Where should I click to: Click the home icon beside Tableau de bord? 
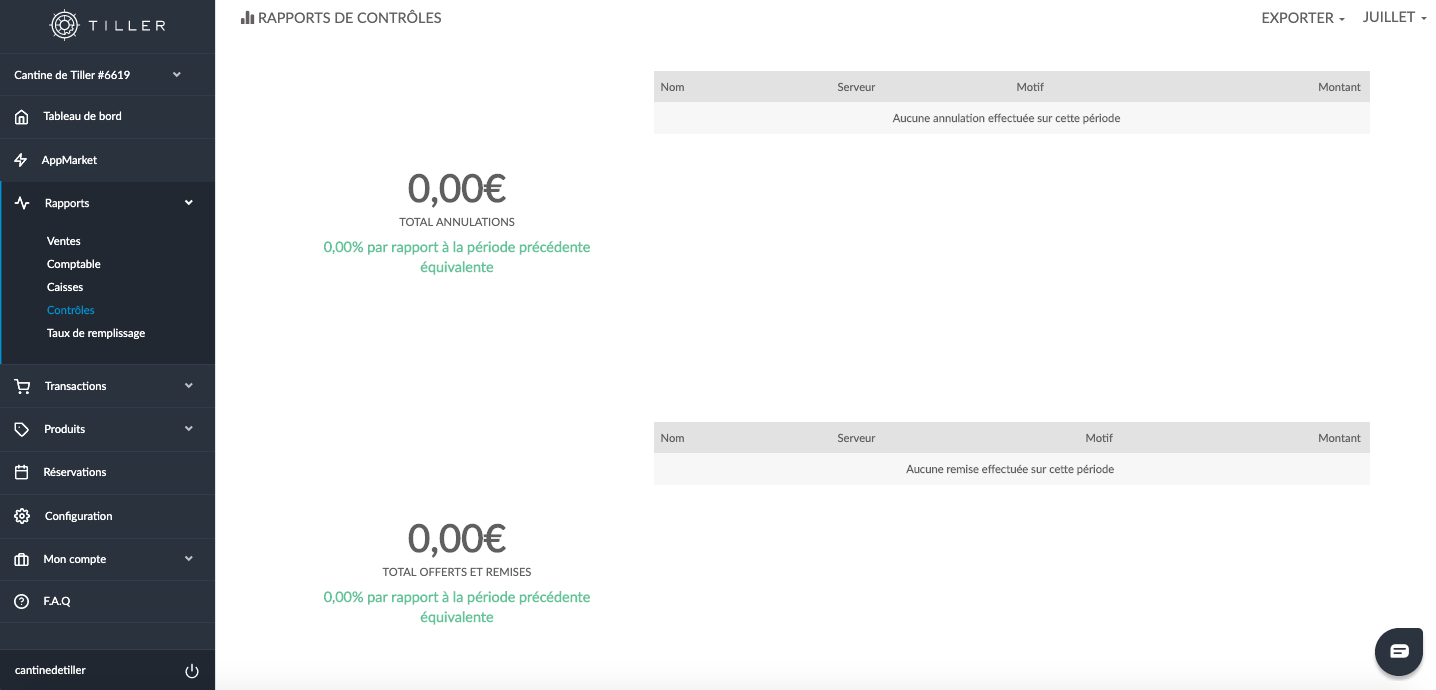coord(22,117)
